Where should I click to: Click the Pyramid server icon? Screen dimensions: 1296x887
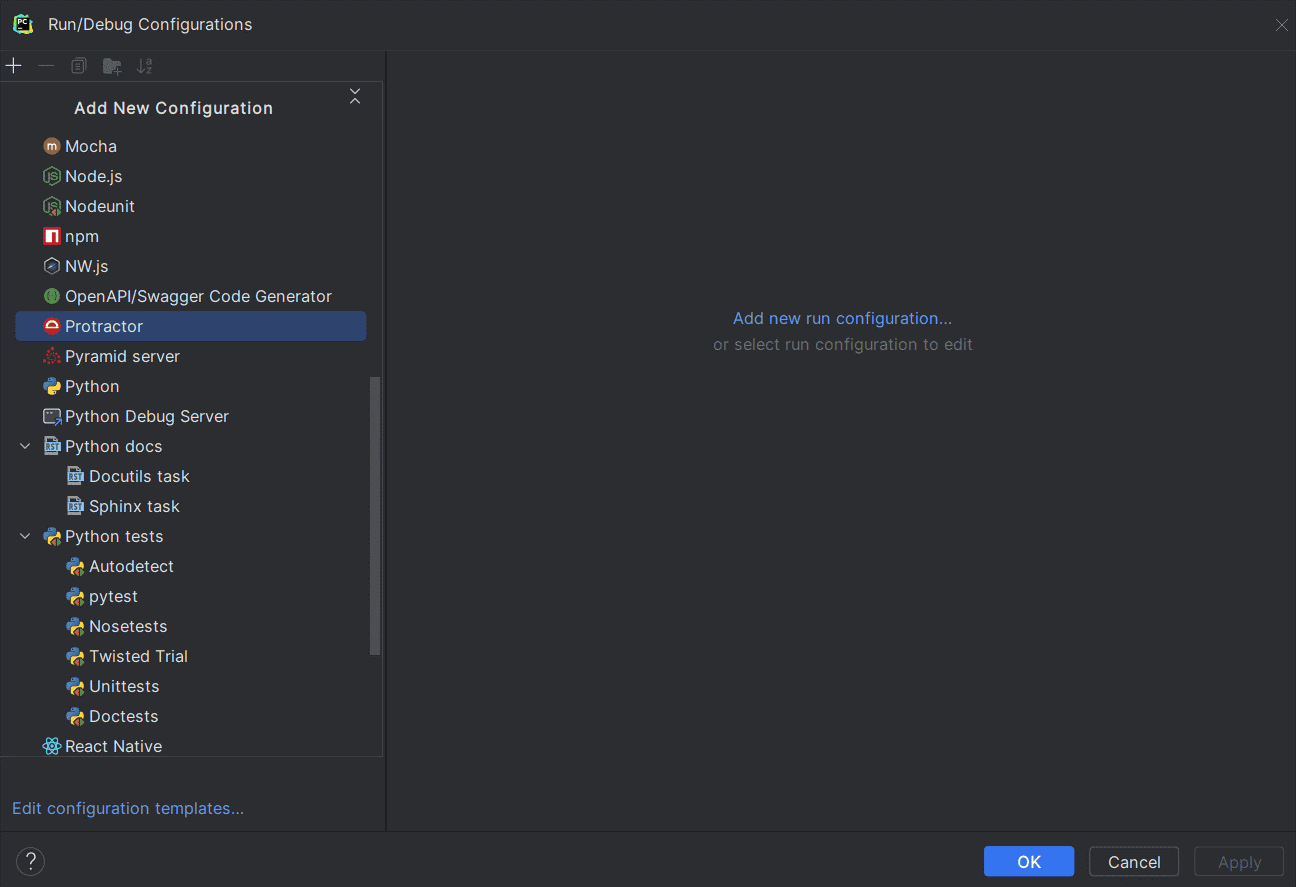point(52,356)
